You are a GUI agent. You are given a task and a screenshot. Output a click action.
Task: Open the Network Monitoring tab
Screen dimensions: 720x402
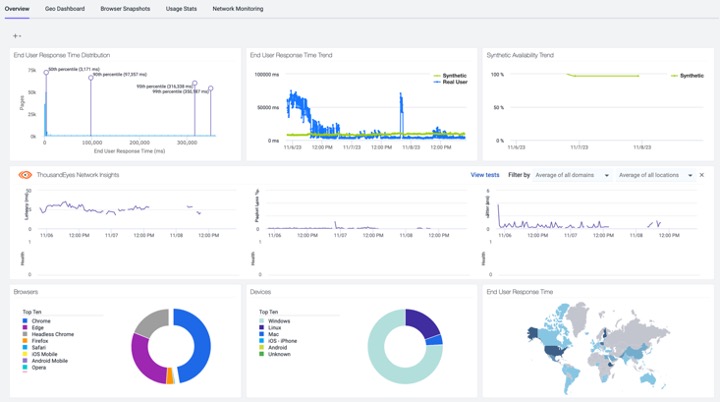click(x=237, y=9)
